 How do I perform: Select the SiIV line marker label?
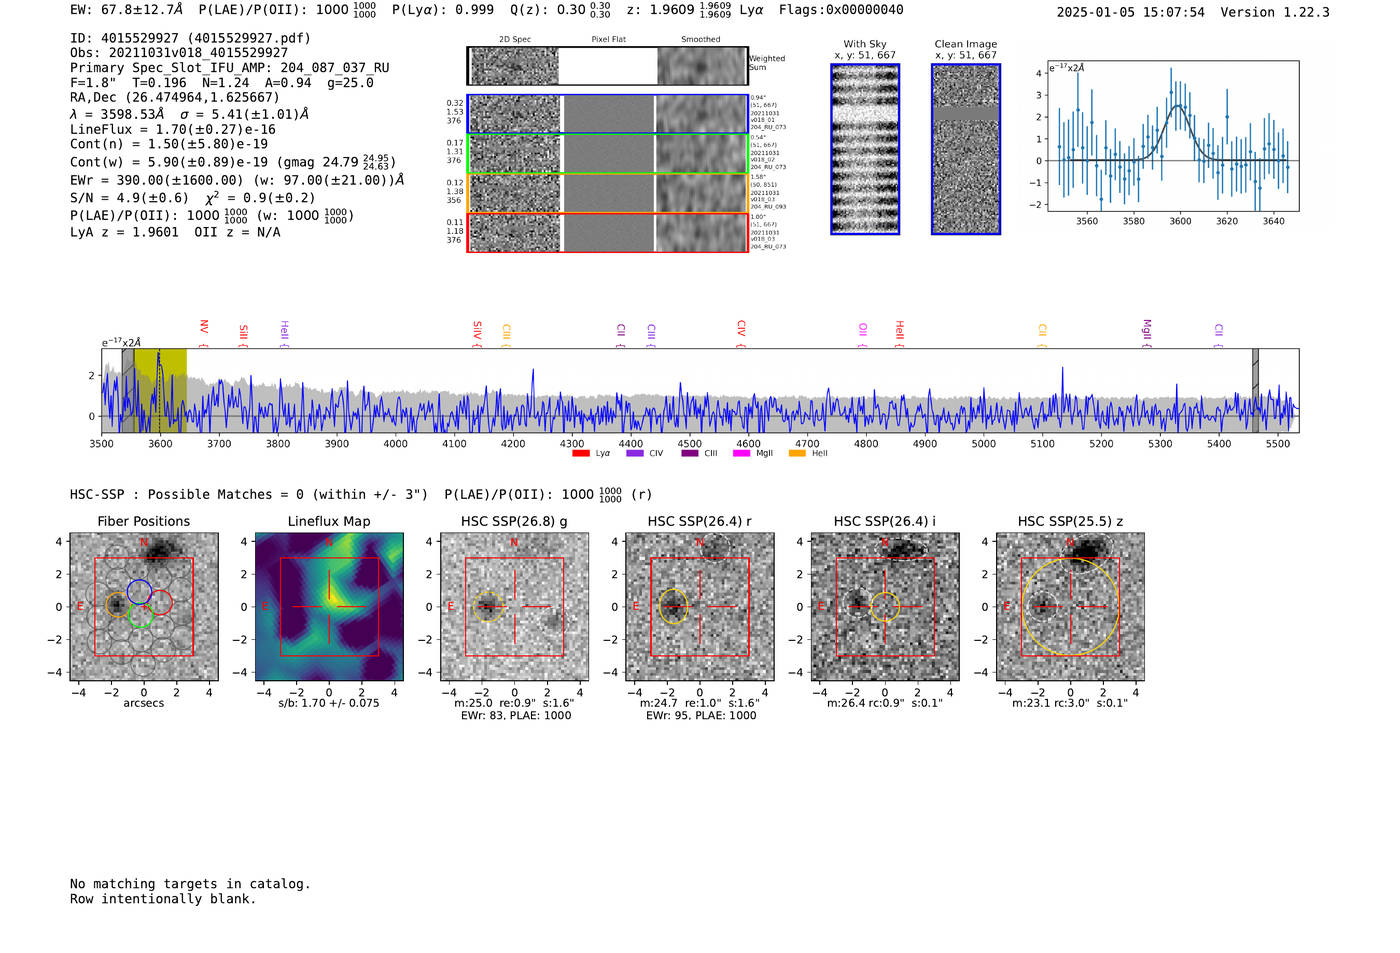tap(477, 329)
